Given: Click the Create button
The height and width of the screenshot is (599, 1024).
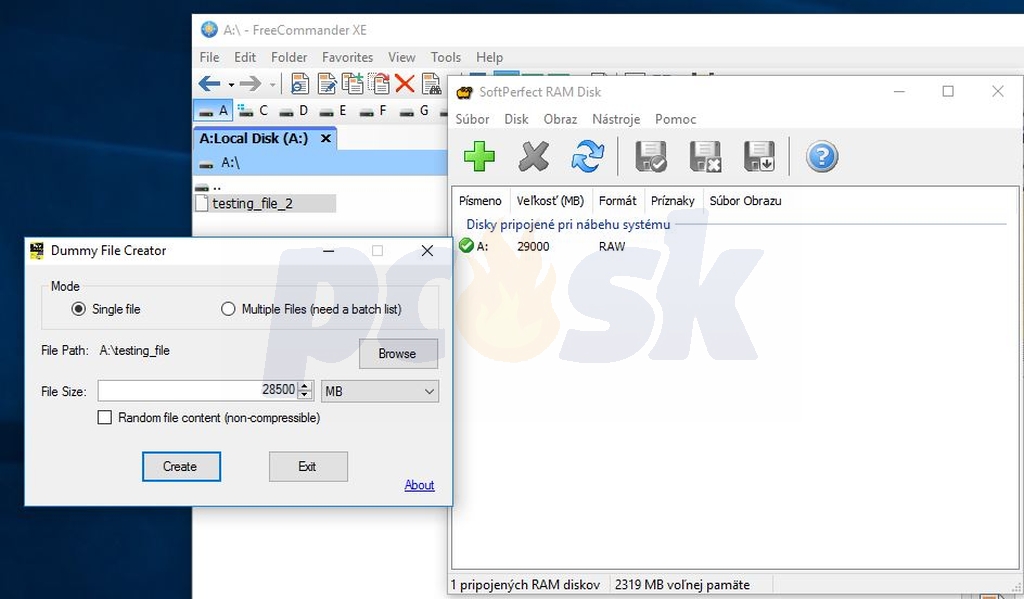Looking at the screenshot, I should pyautogui.click(x=181, y=466).
